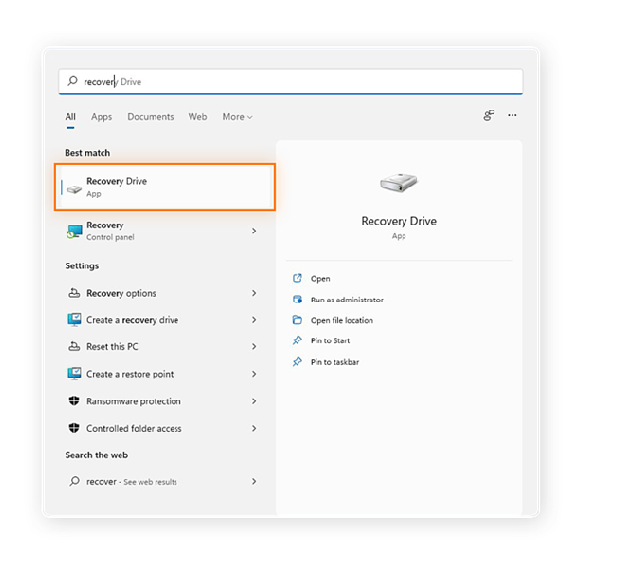The image size is (628, 567).
Task: Expand Reset this PC chevron
Action: [254, 346]
